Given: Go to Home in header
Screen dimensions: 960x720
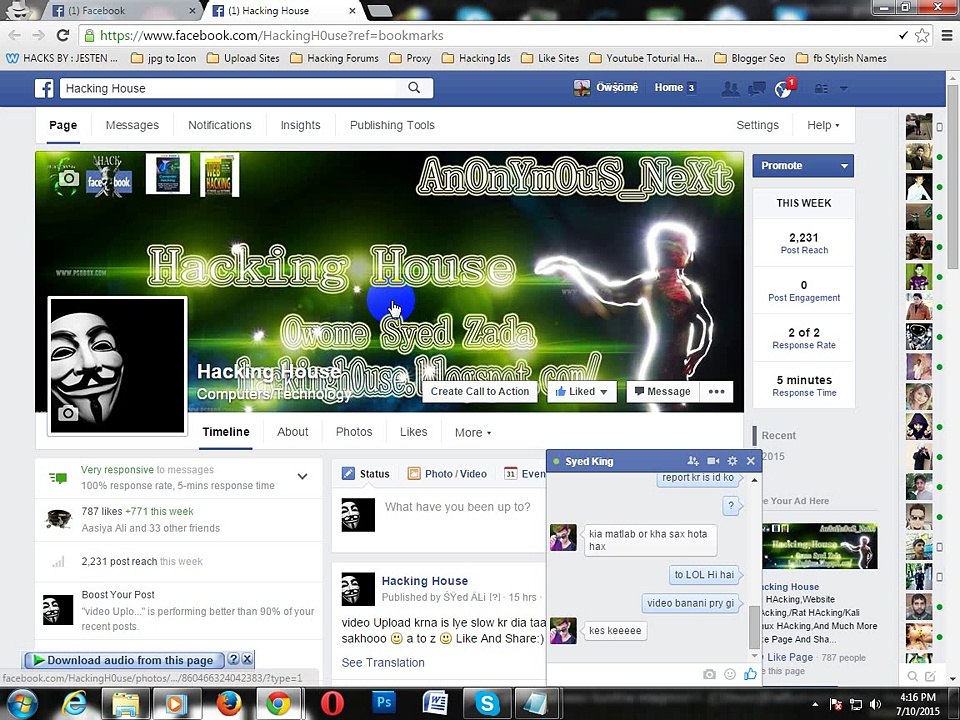Looking at the screenshot, I should [x=669, y=88].
